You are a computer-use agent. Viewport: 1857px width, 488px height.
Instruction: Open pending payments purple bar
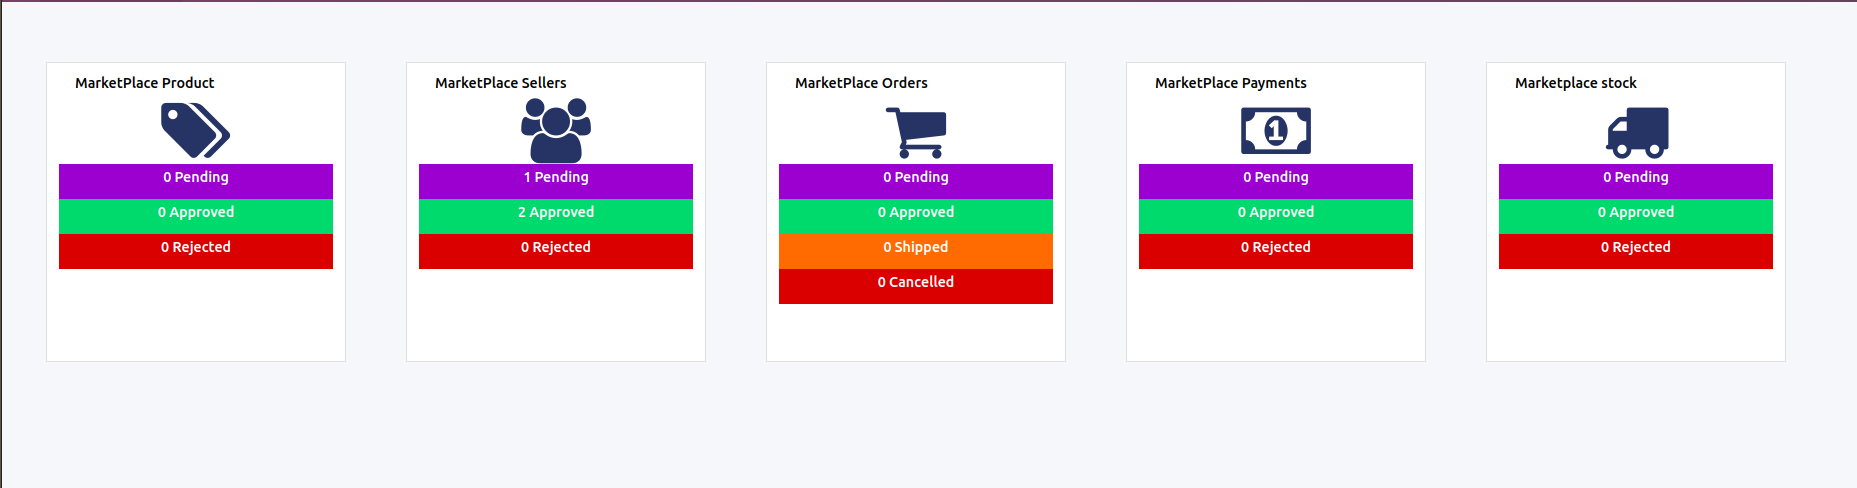(1276, 178)
